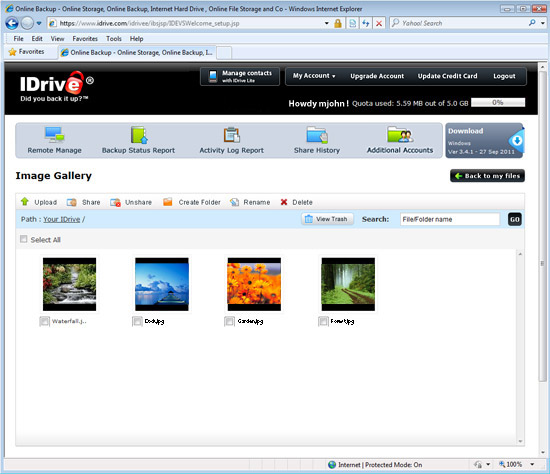Click the Yahoo Search magnifier icon

click(x=532, y=23)
